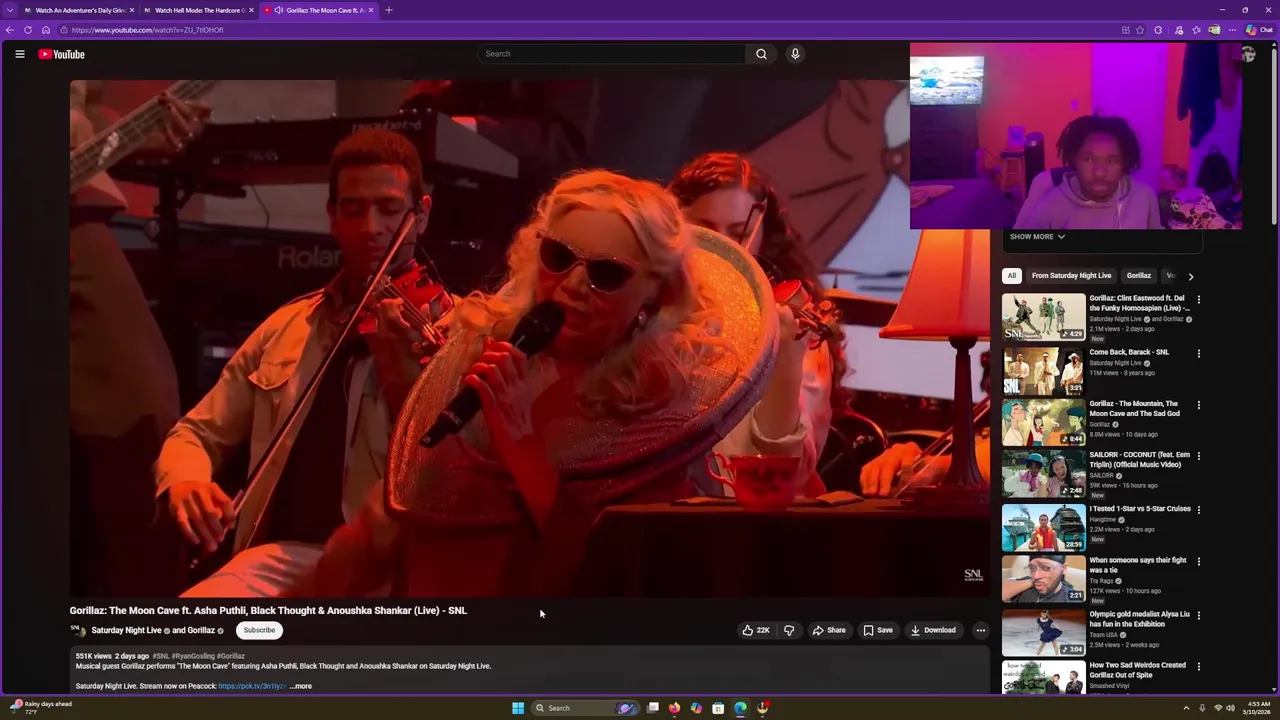This screenshot has width=1280, height=720.
Task: Show hidden system tray icons
Action: [x=1186, y=708]
